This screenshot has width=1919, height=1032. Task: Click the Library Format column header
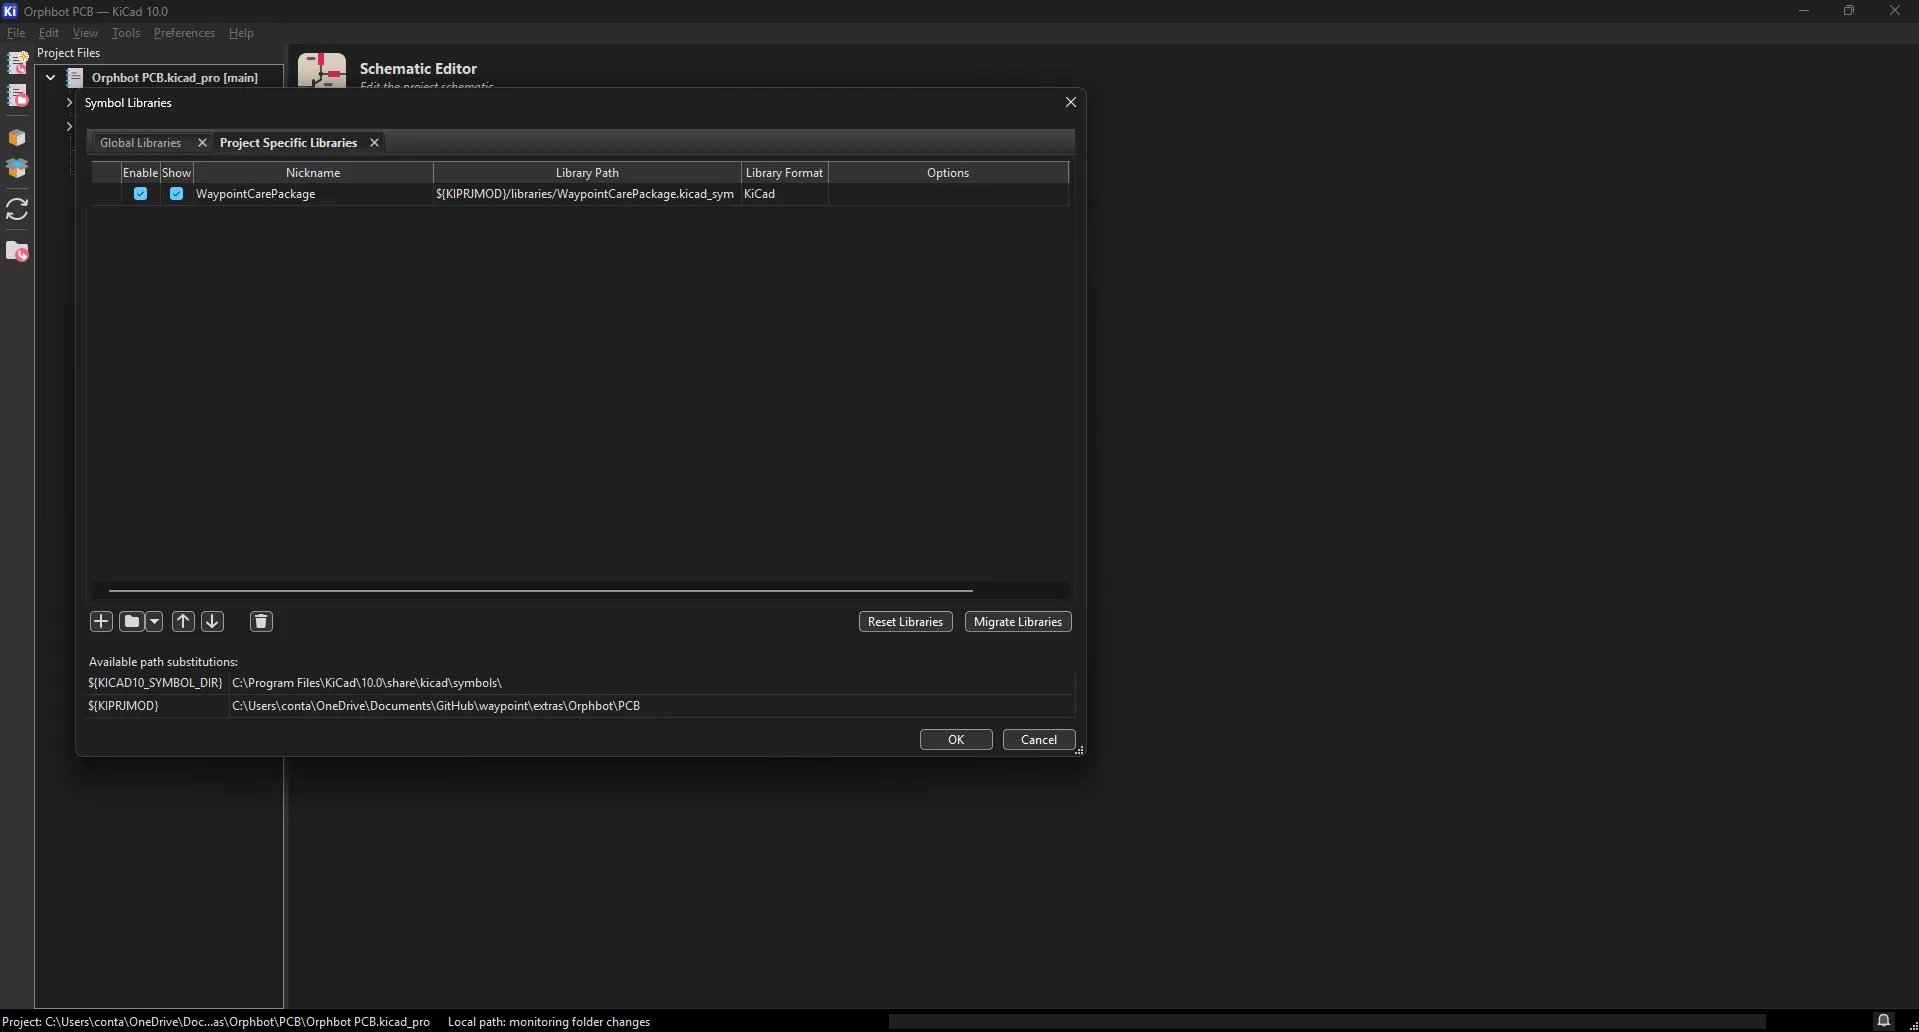[784, 173]
